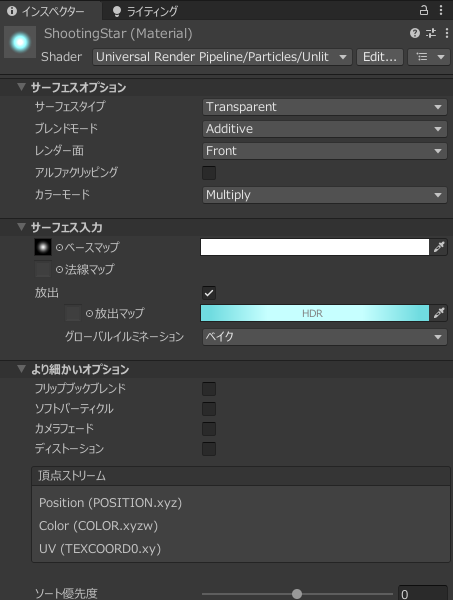This screenshot has height=600, width=453.
Task: Enable the ソフトパーティクル checkbox
Action: (209, 409)
